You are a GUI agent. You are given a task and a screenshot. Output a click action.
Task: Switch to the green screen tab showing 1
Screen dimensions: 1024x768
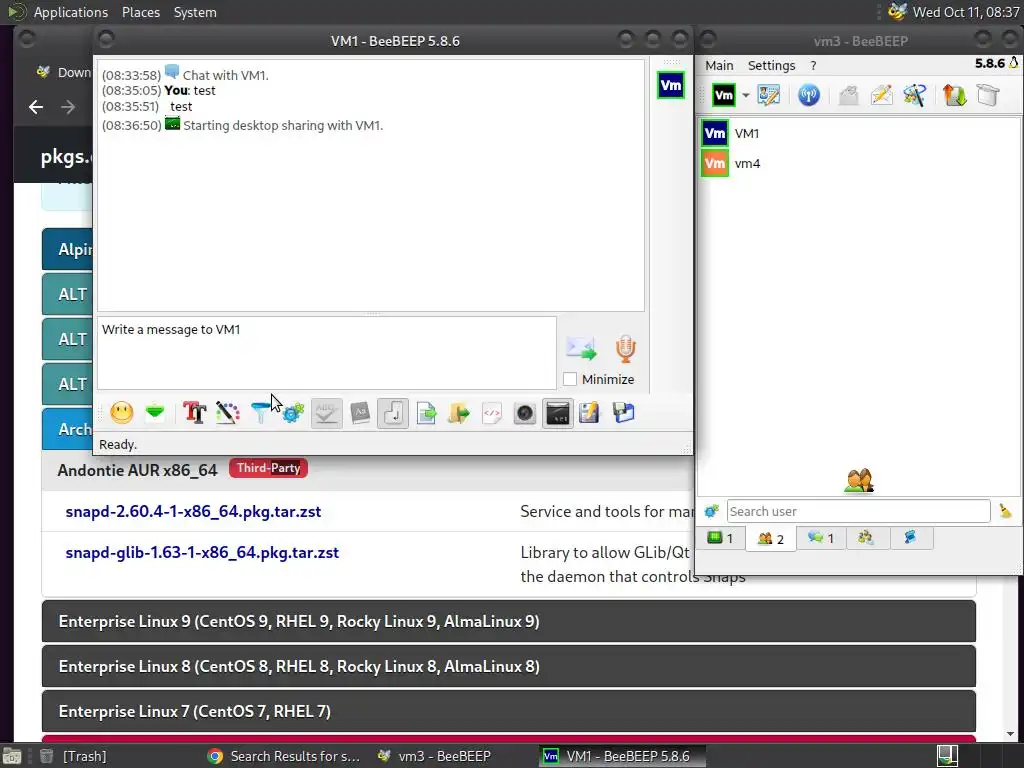(x=720, y=538)
